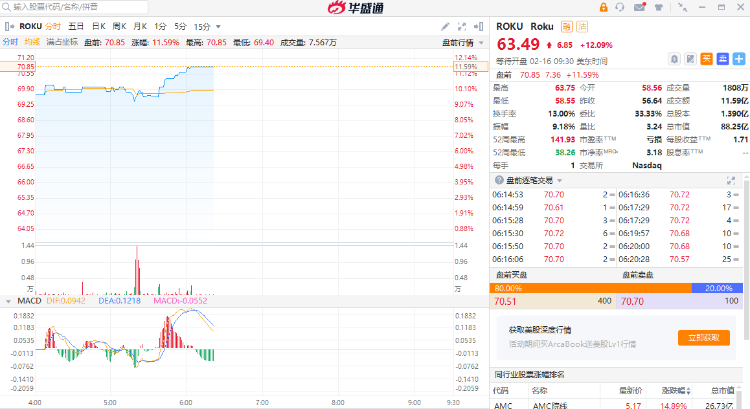Add ROKU to watchlist with plus icon
750x409 pixels.
pos(739,59)
